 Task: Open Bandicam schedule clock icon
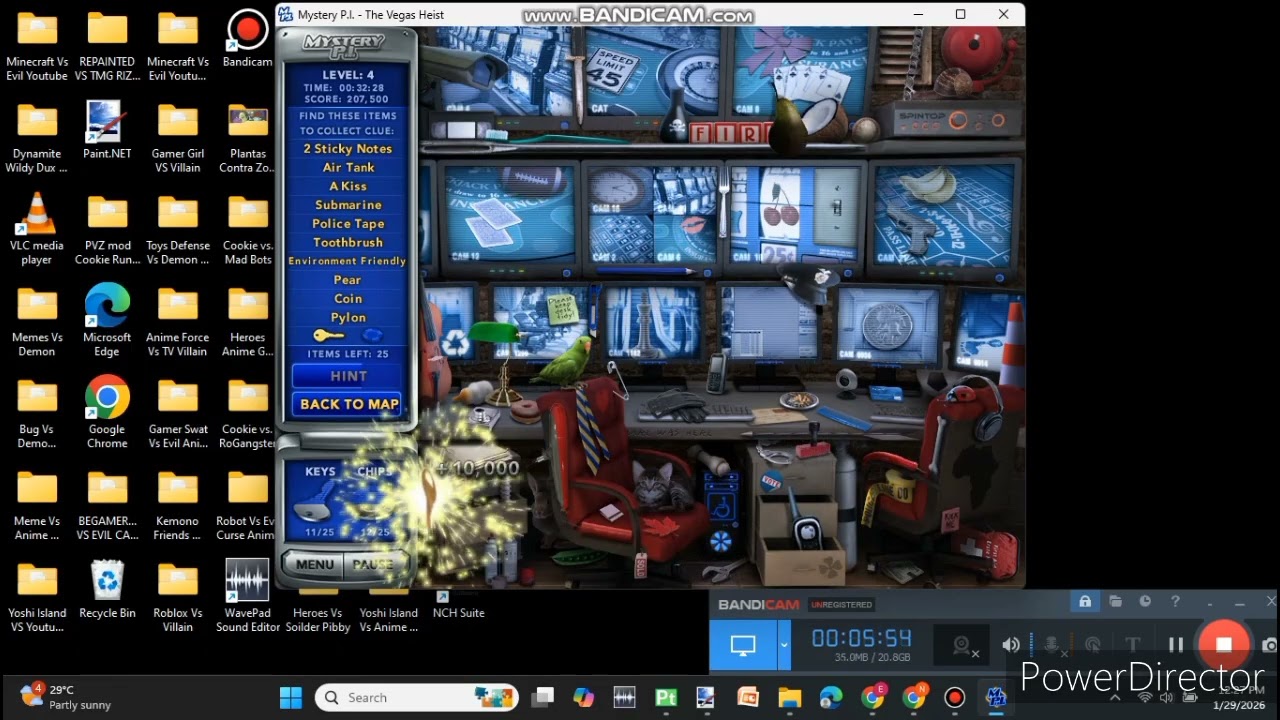pos(1145,601)
